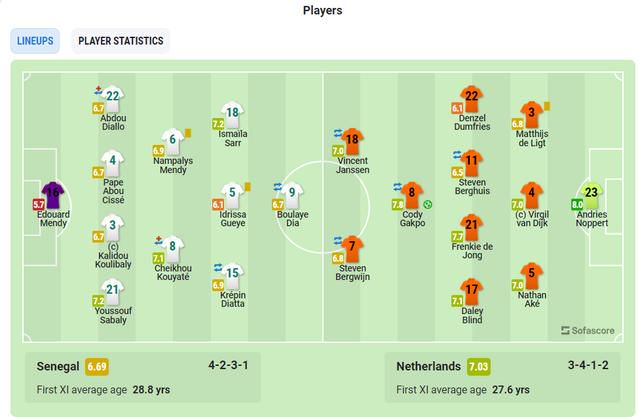Select the Lineups tab
Image resolution: width=640 pixels, height=417 pixels.
(35, 41)
